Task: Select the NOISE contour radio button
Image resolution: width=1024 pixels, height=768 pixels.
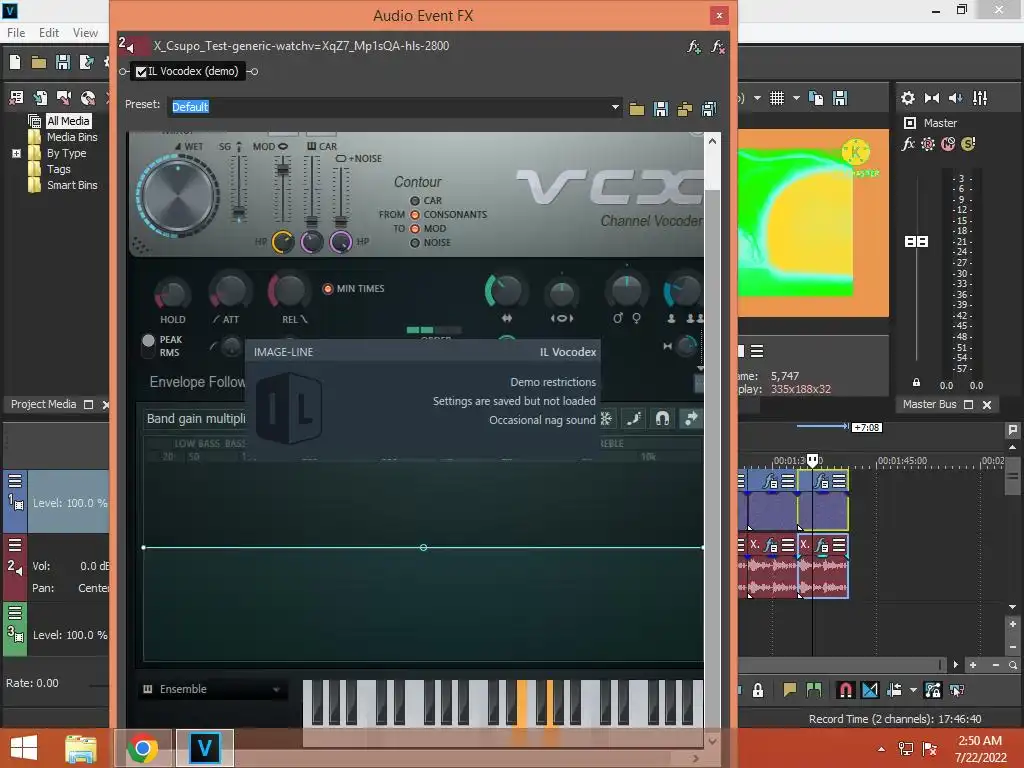Action: pyautogui.click(x=415, y=243)
